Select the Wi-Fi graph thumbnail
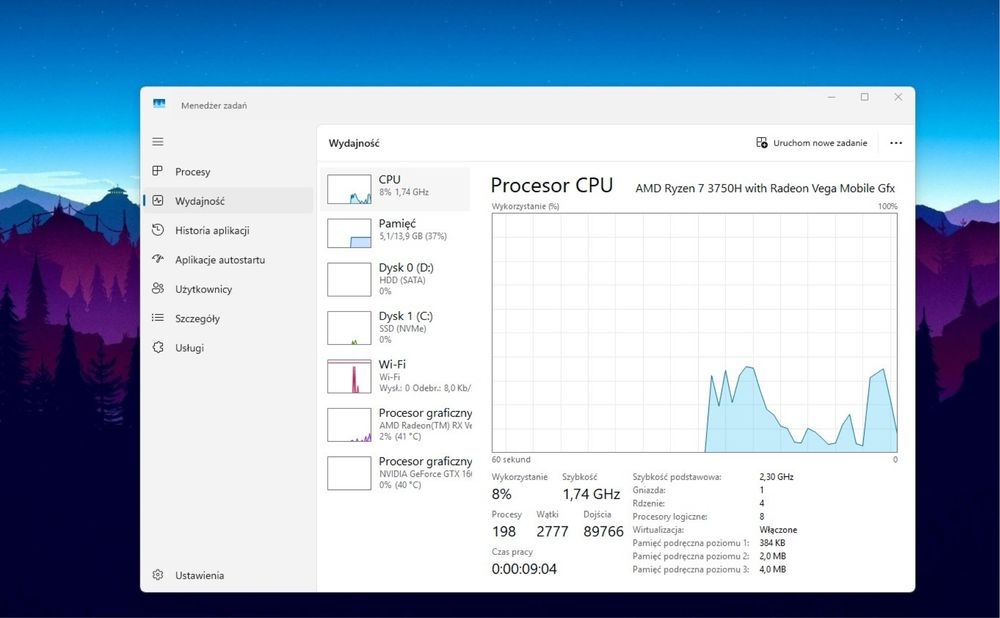 (x=349, y=376)
